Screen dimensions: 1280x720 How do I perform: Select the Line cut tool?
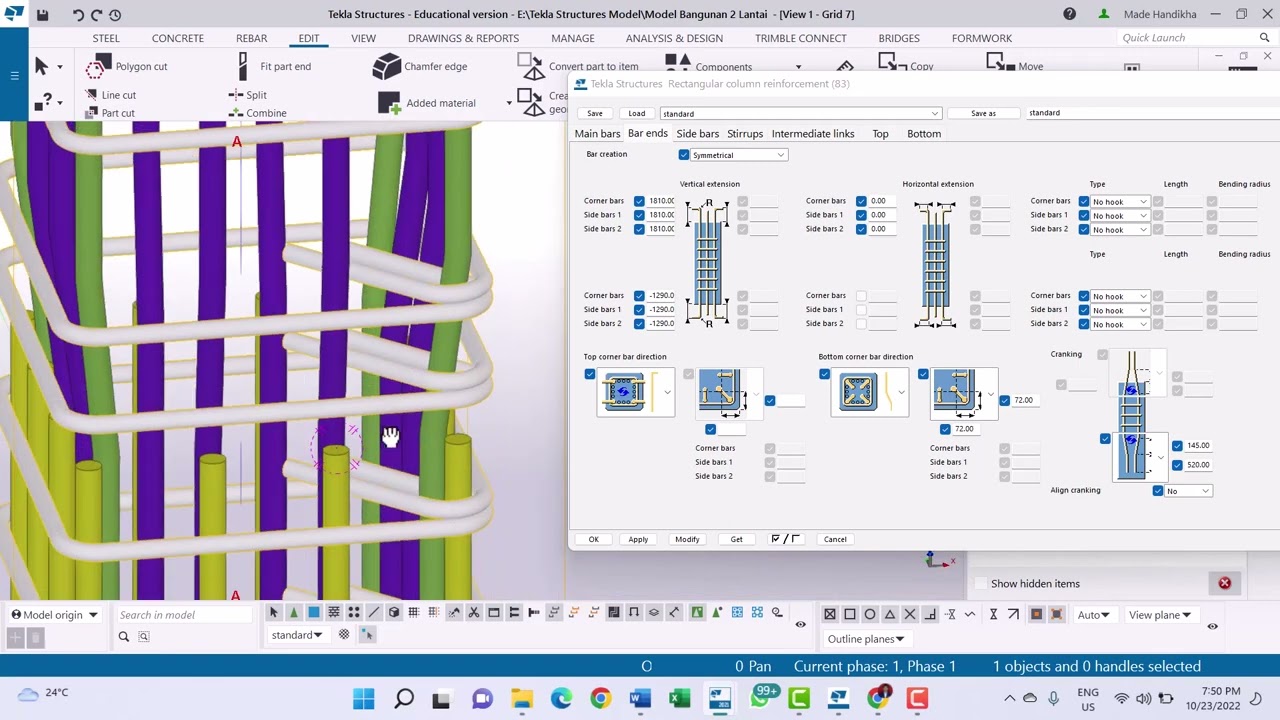point(111,95)
